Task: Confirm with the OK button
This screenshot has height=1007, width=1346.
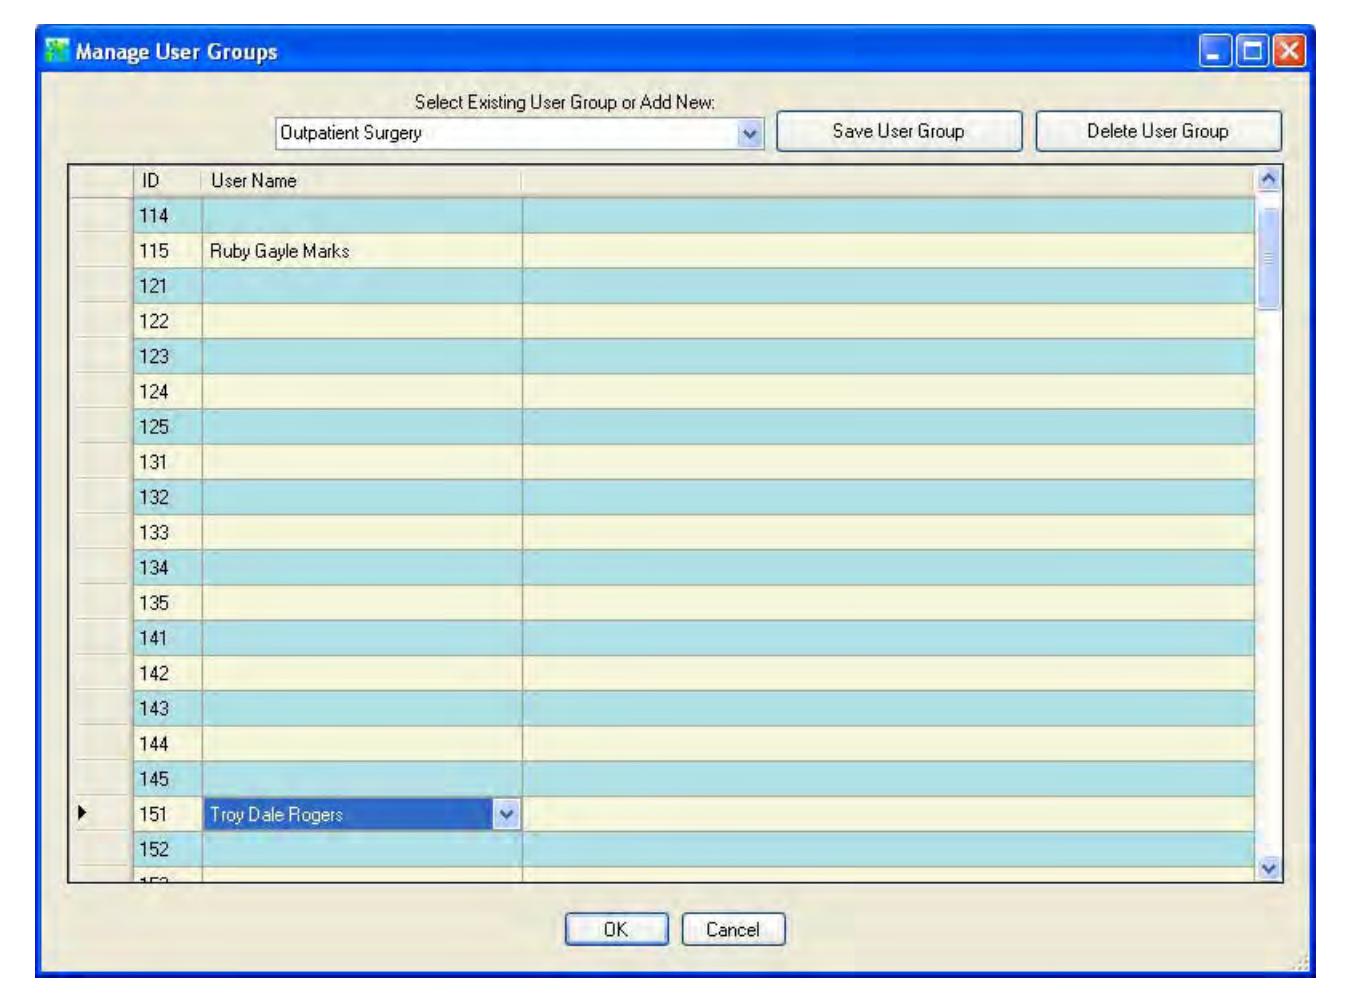Action: click(x=616, y=929)
